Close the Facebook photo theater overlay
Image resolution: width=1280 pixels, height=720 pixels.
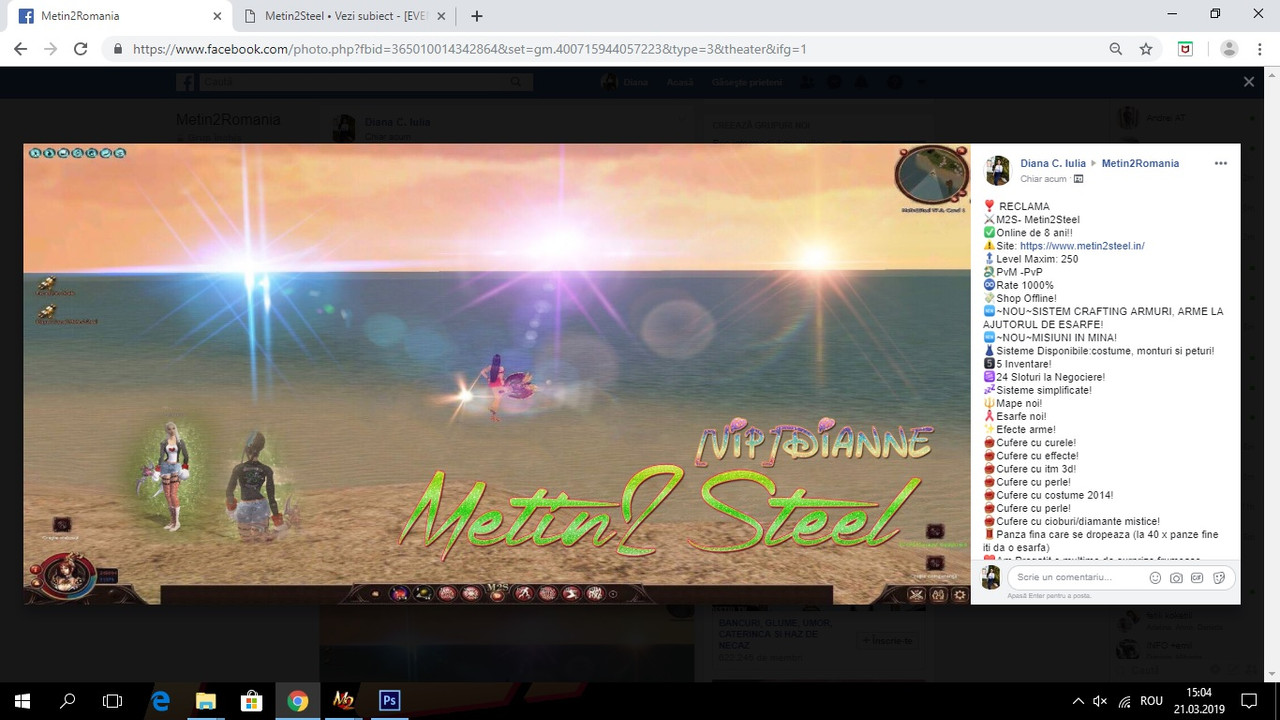pyautogui.click(x=1248, y=82)
